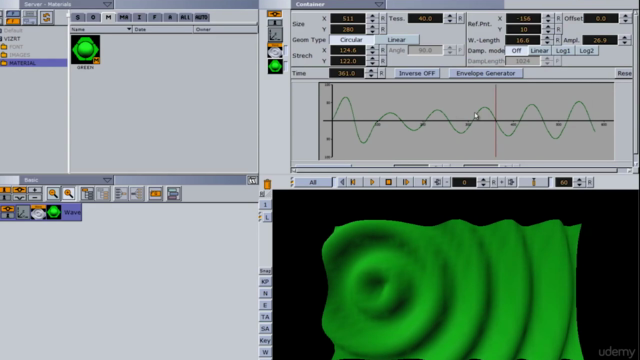Click the orange box icon in Basic toolbar
640x360 pixels.
156,193
